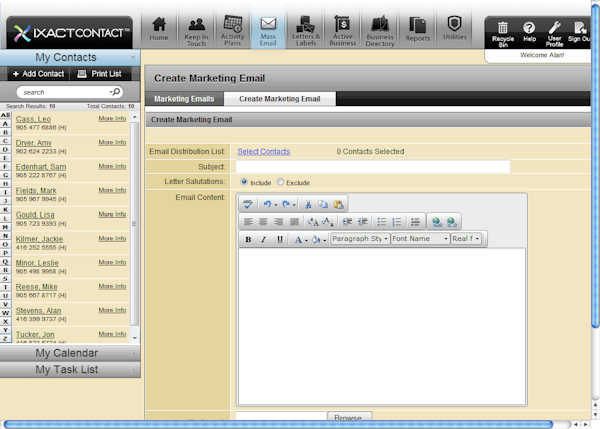Select the Exclude salutation option
Viewport: 600px width, 429px height.
click(280, 183)
